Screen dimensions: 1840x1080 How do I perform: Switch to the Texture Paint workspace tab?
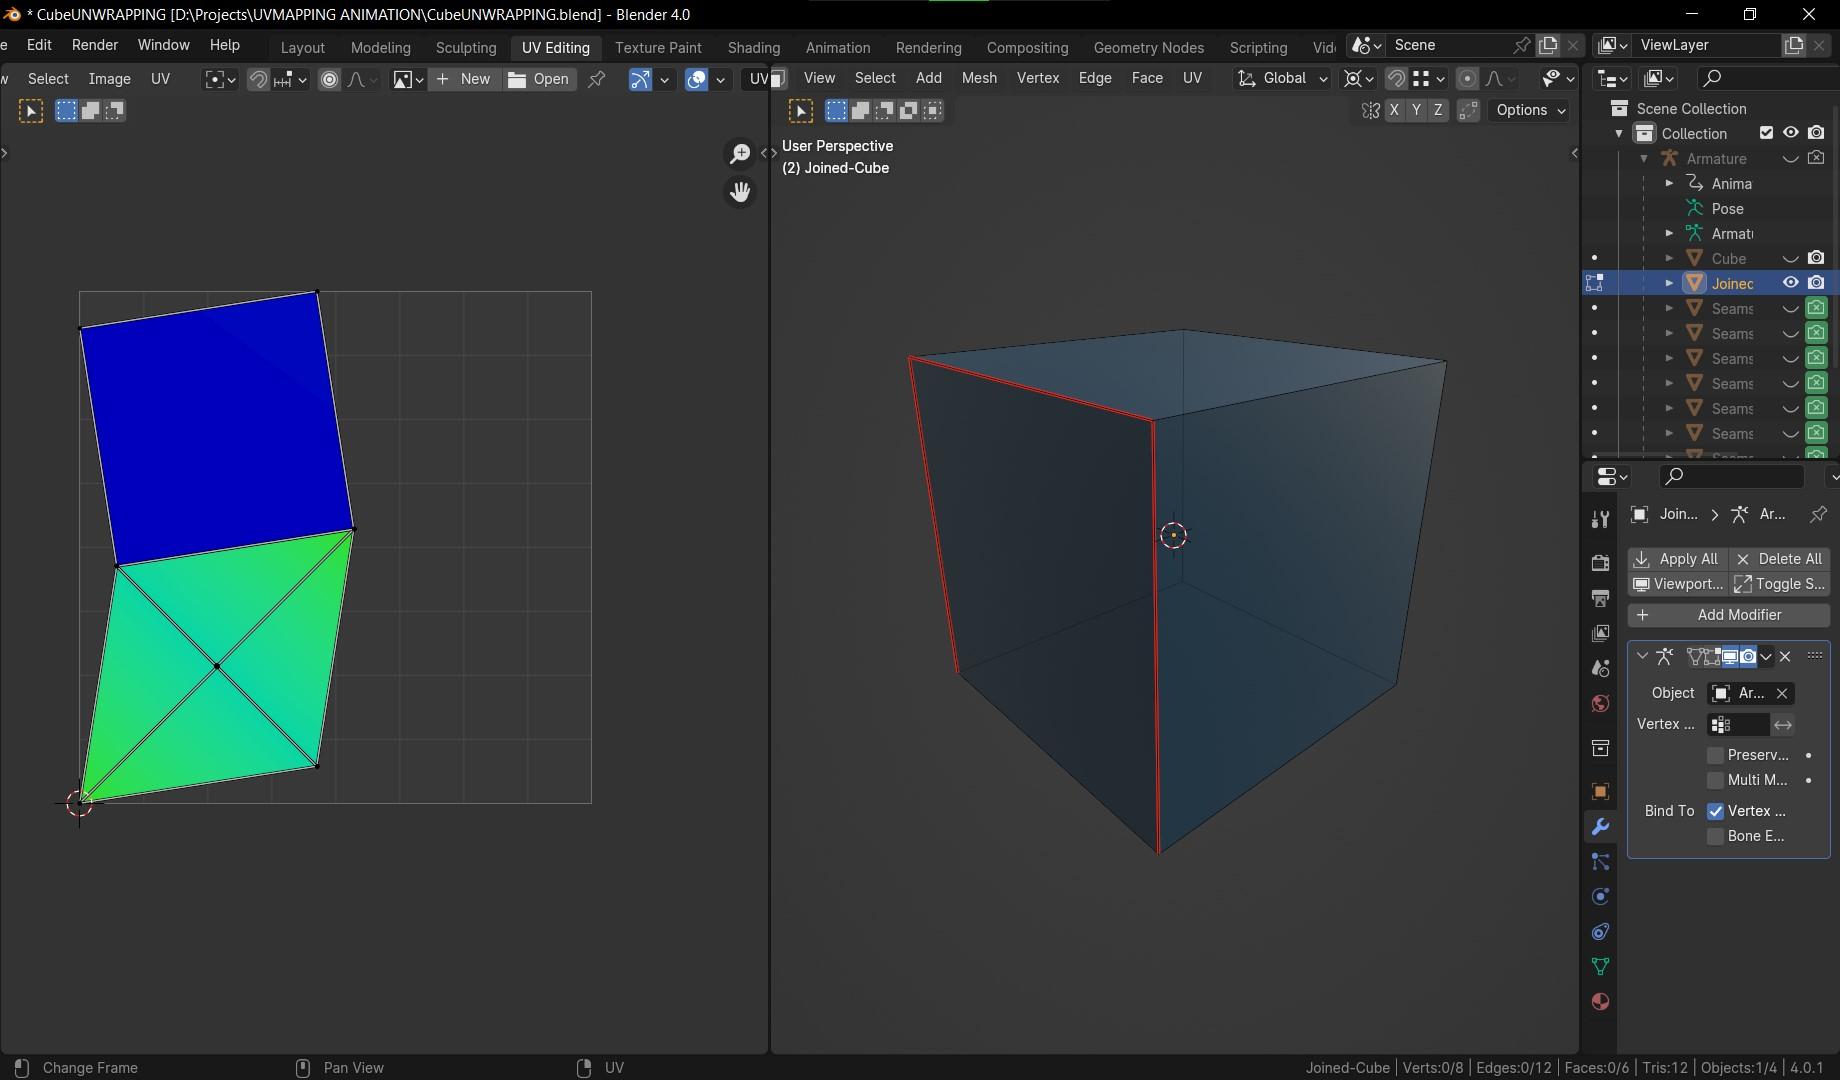click(658, 47)
